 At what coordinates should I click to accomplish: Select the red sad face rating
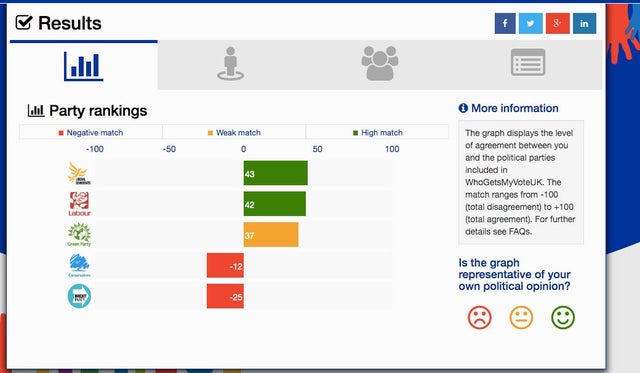click(x=480, y=317)
